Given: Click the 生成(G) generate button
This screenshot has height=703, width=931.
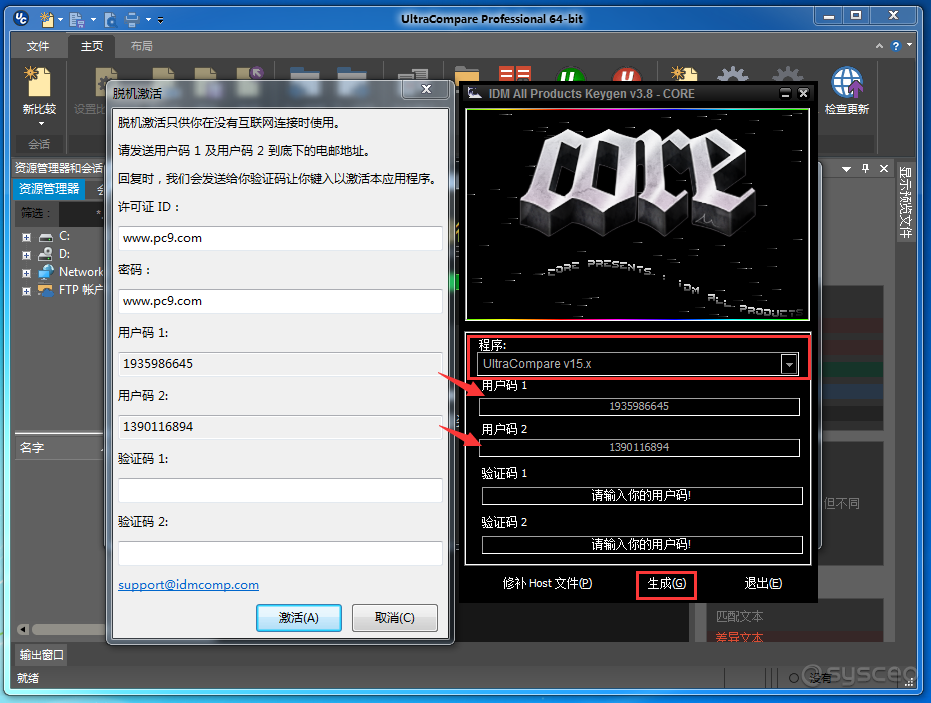Looking at the screenshot, I should (x=666, y=584).
